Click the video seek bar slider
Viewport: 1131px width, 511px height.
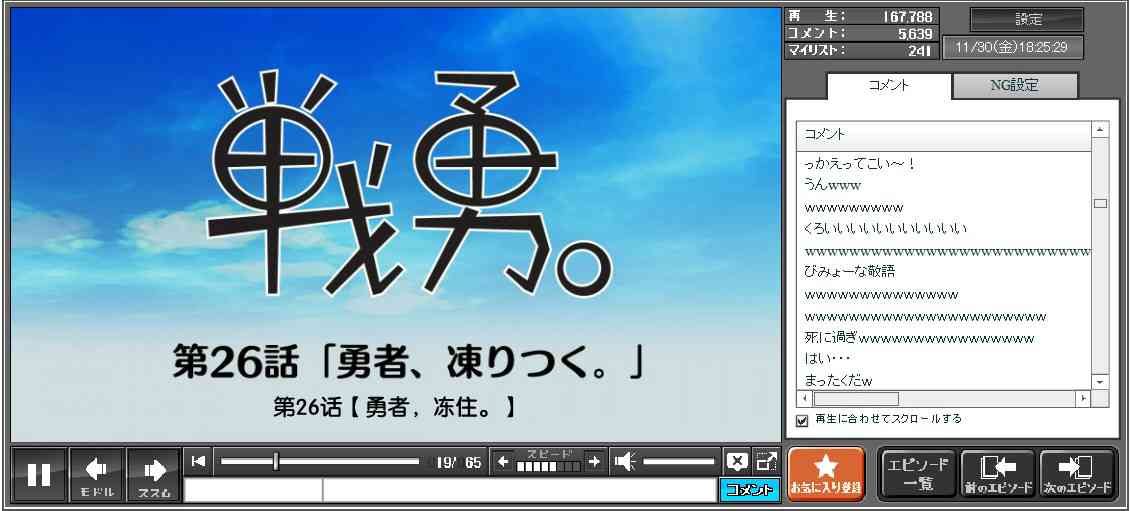(x=320, y=461)
